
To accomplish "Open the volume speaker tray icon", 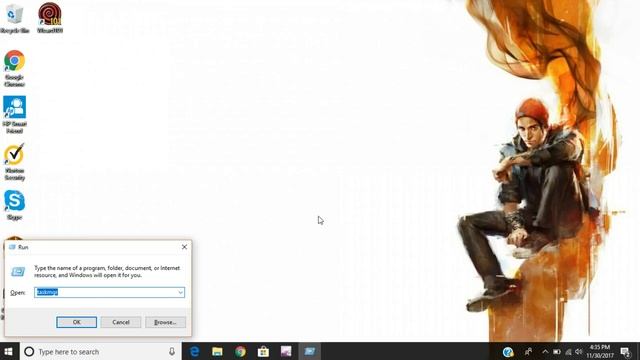I will [578, 351].
